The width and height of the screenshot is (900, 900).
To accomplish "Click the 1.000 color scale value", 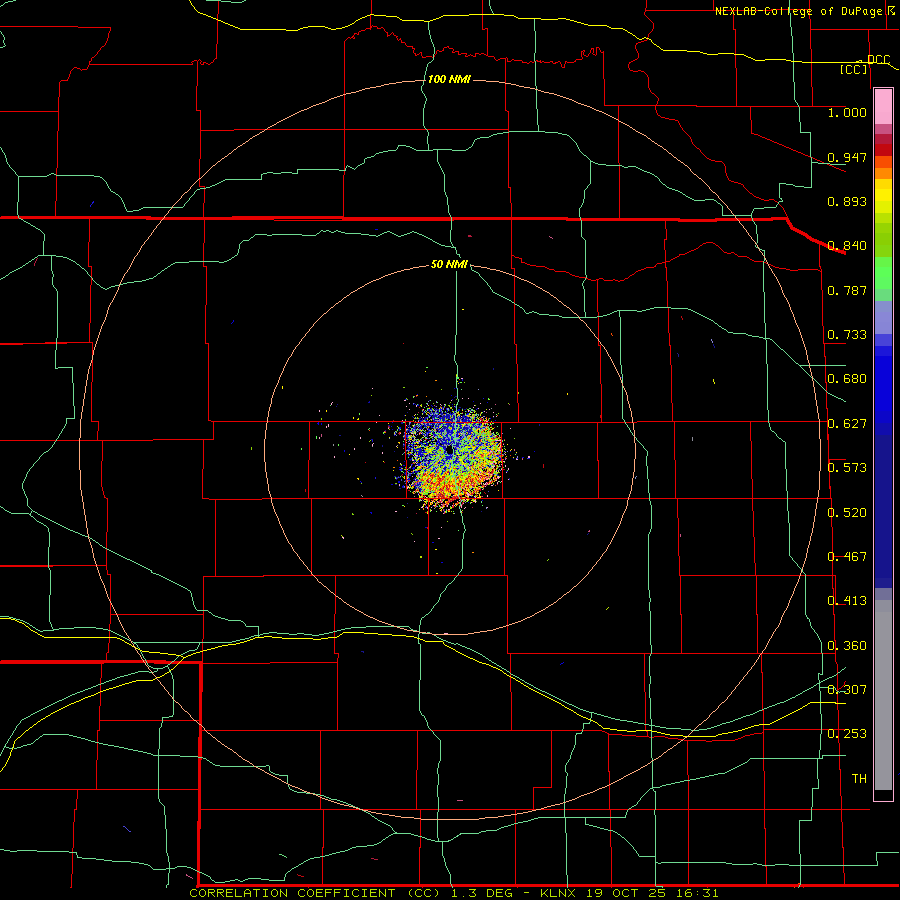I will pyautogui.click(x=847, y=112).
